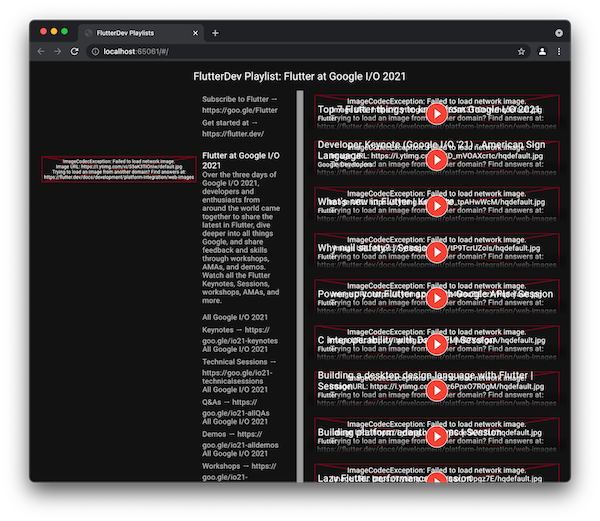Reload the current page

(75, 51)
